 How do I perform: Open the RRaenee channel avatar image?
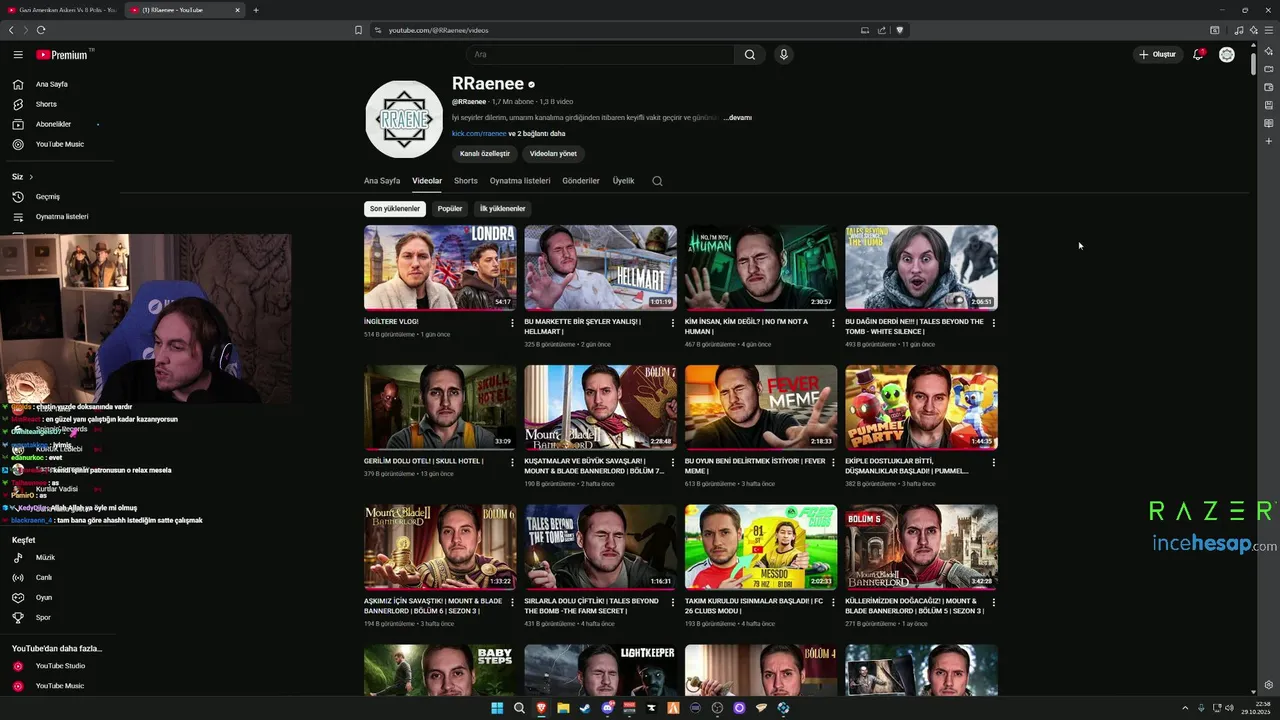404,119
